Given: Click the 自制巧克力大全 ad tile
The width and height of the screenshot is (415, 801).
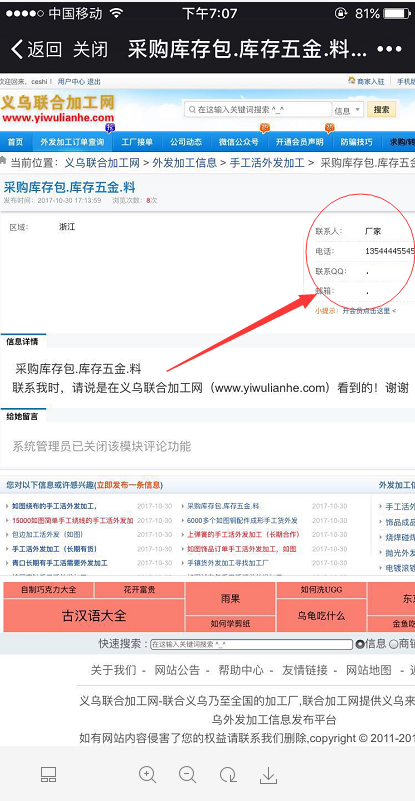Looking at the screenshot, I should (x=49, y=590).
